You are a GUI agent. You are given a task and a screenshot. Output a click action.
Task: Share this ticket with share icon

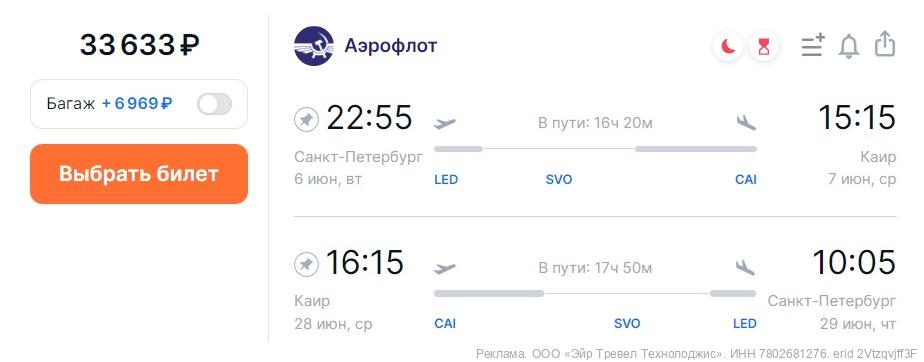(885, 45)
